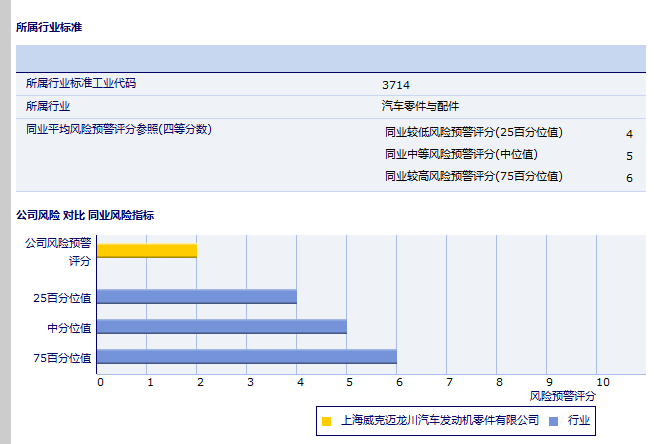Screen dimensions: 654x444
Task: Select 同业较低风险预警评分(25百分位值) row
Action: [x=473, y=132]
